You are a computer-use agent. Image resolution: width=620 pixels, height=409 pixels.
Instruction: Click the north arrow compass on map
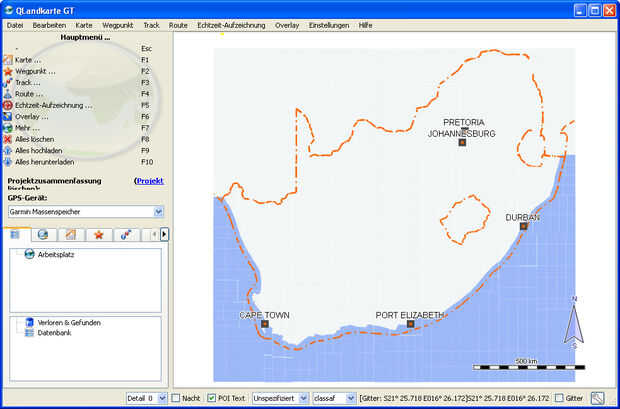(x=574, y=323)
